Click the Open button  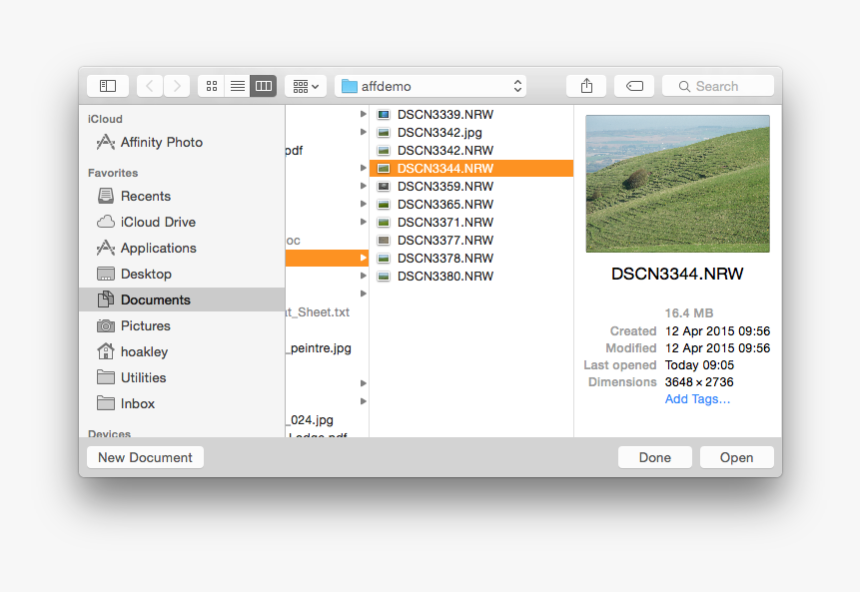736,457
